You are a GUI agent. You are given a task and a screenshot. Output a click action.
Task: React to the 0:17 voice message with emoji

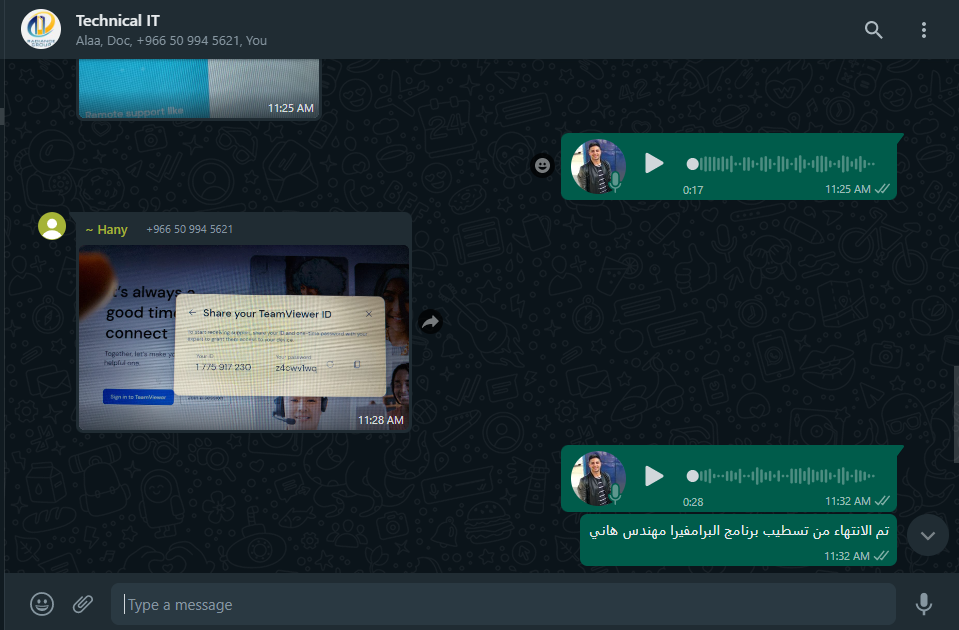point(542,165)
